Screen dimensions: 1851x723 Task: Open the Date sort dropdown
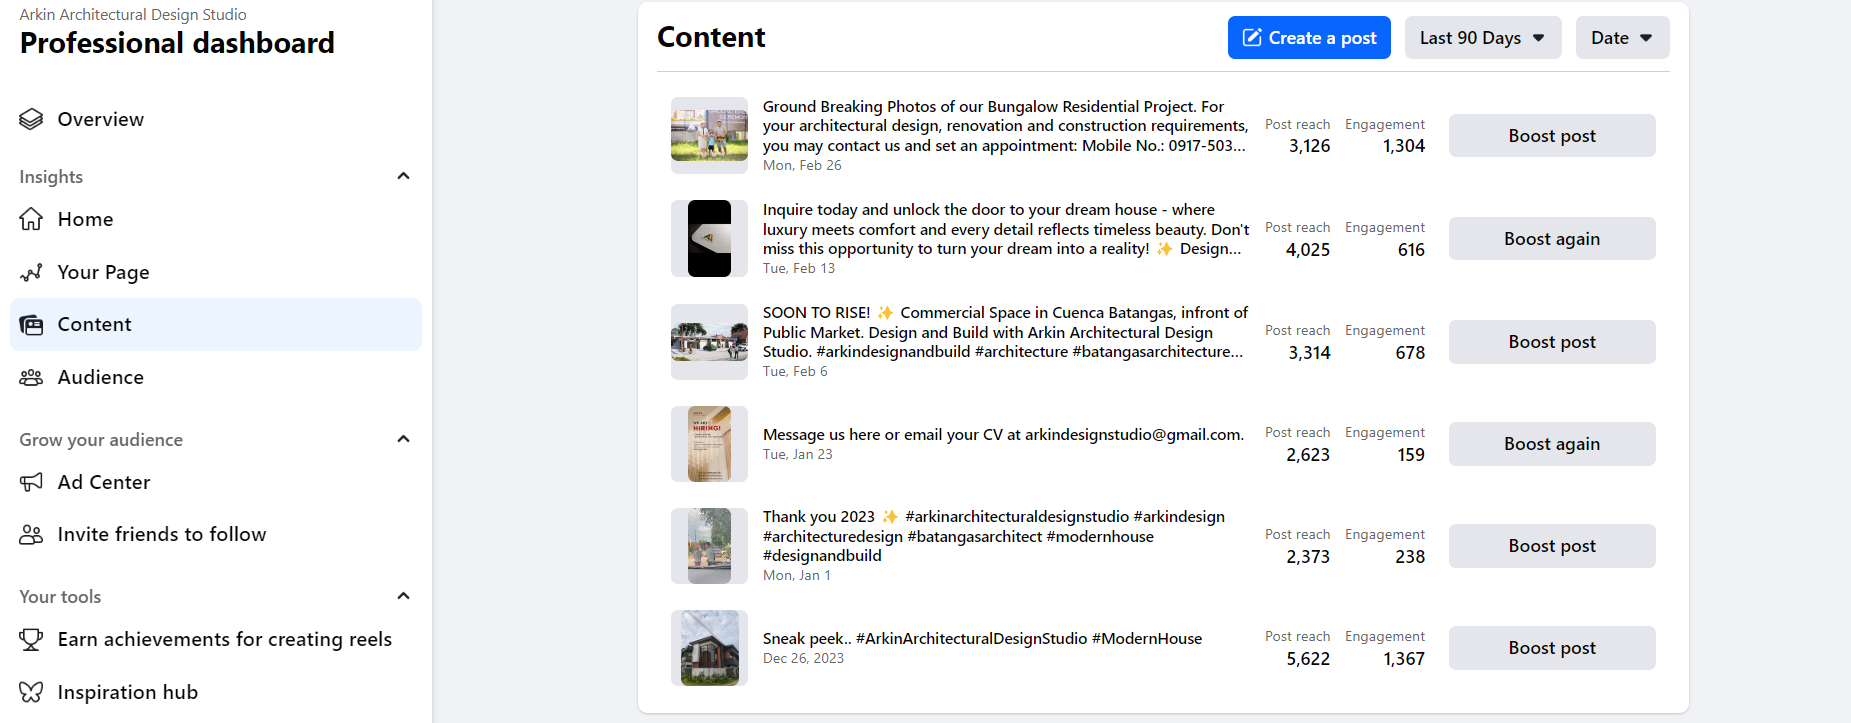pyautogui.click(x=1622, y=38)
